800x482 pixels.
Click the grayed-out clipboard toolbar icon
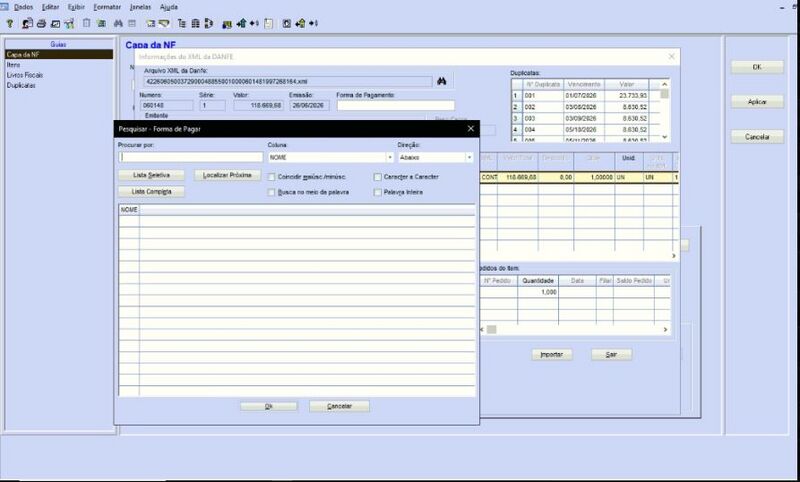[x=87, y=23]
